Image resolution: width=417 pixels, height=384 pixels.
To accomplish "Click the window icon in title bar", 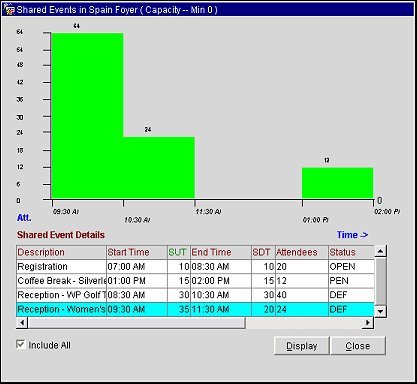I will click(9, 9).
